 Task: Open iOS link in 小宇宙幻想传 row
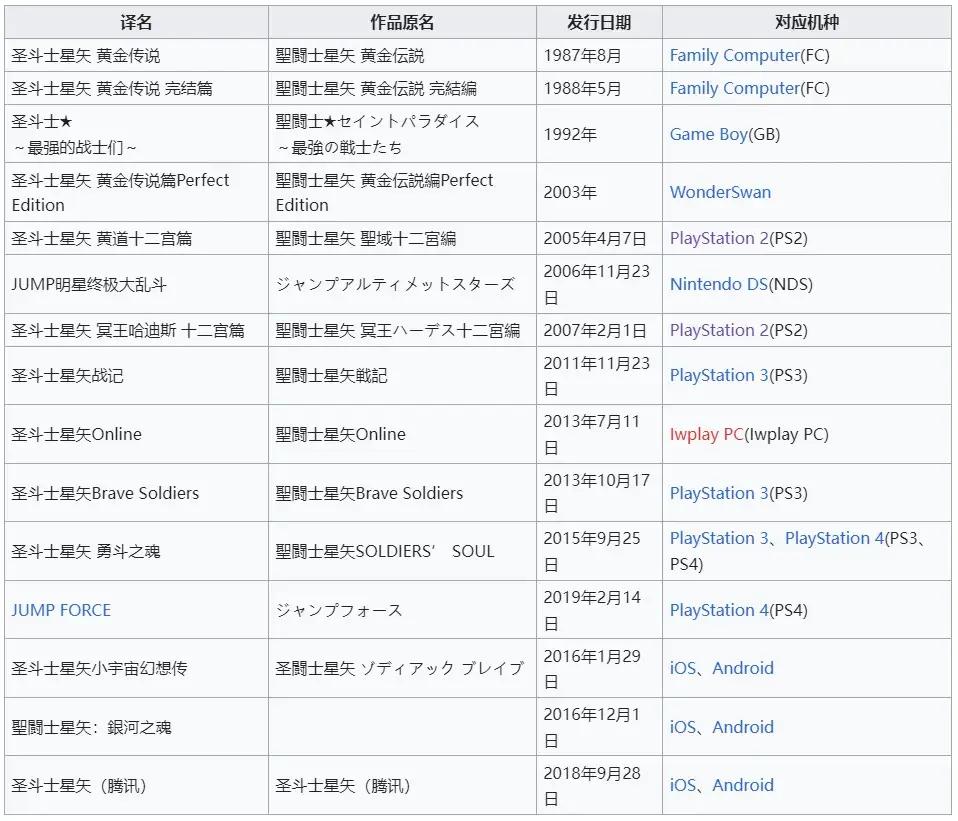(683, 668)
